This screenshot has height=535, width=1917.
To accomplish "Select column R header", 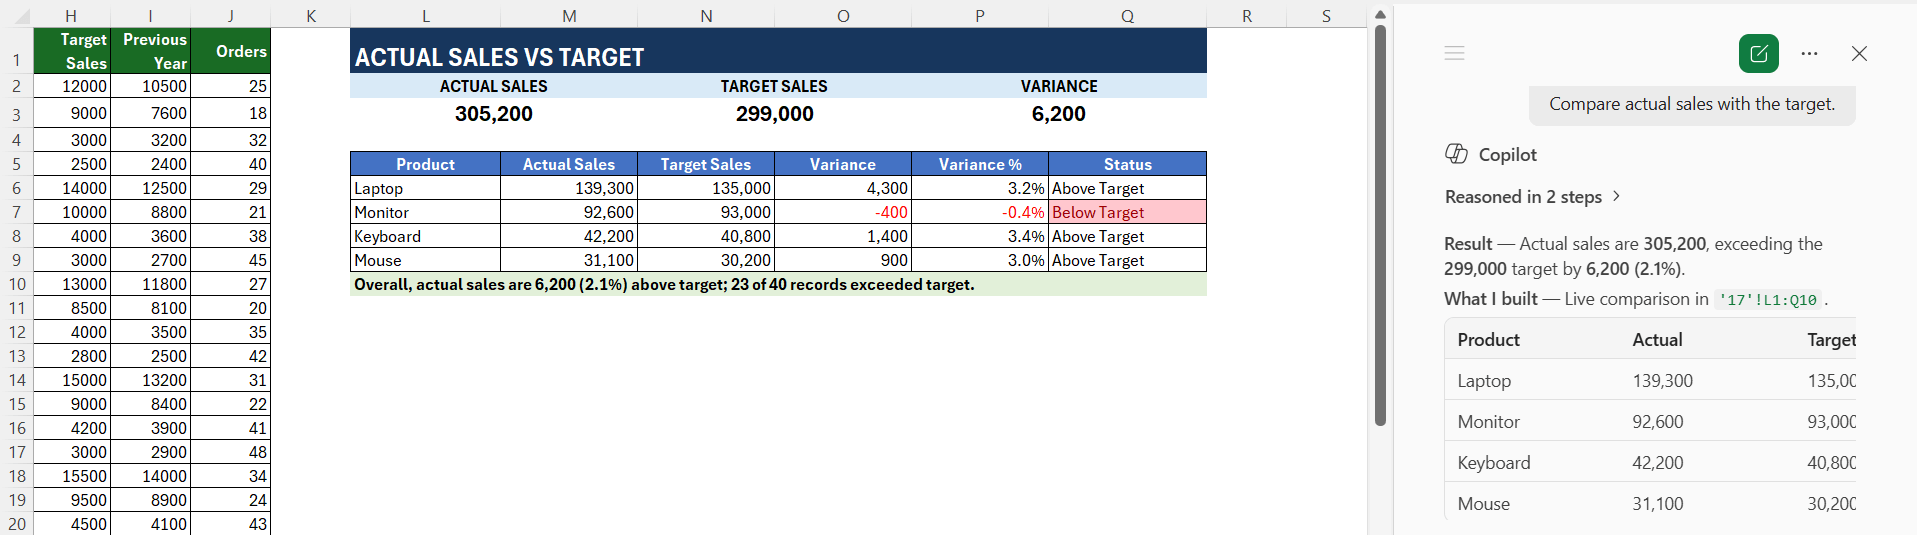I will [1247, 15].
